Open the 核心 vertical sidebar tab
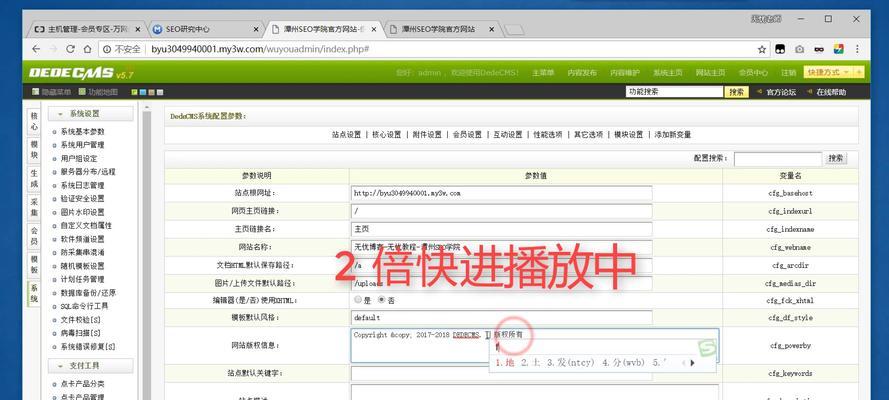Viewport: 889px width, 400px height. click(34, 121)
